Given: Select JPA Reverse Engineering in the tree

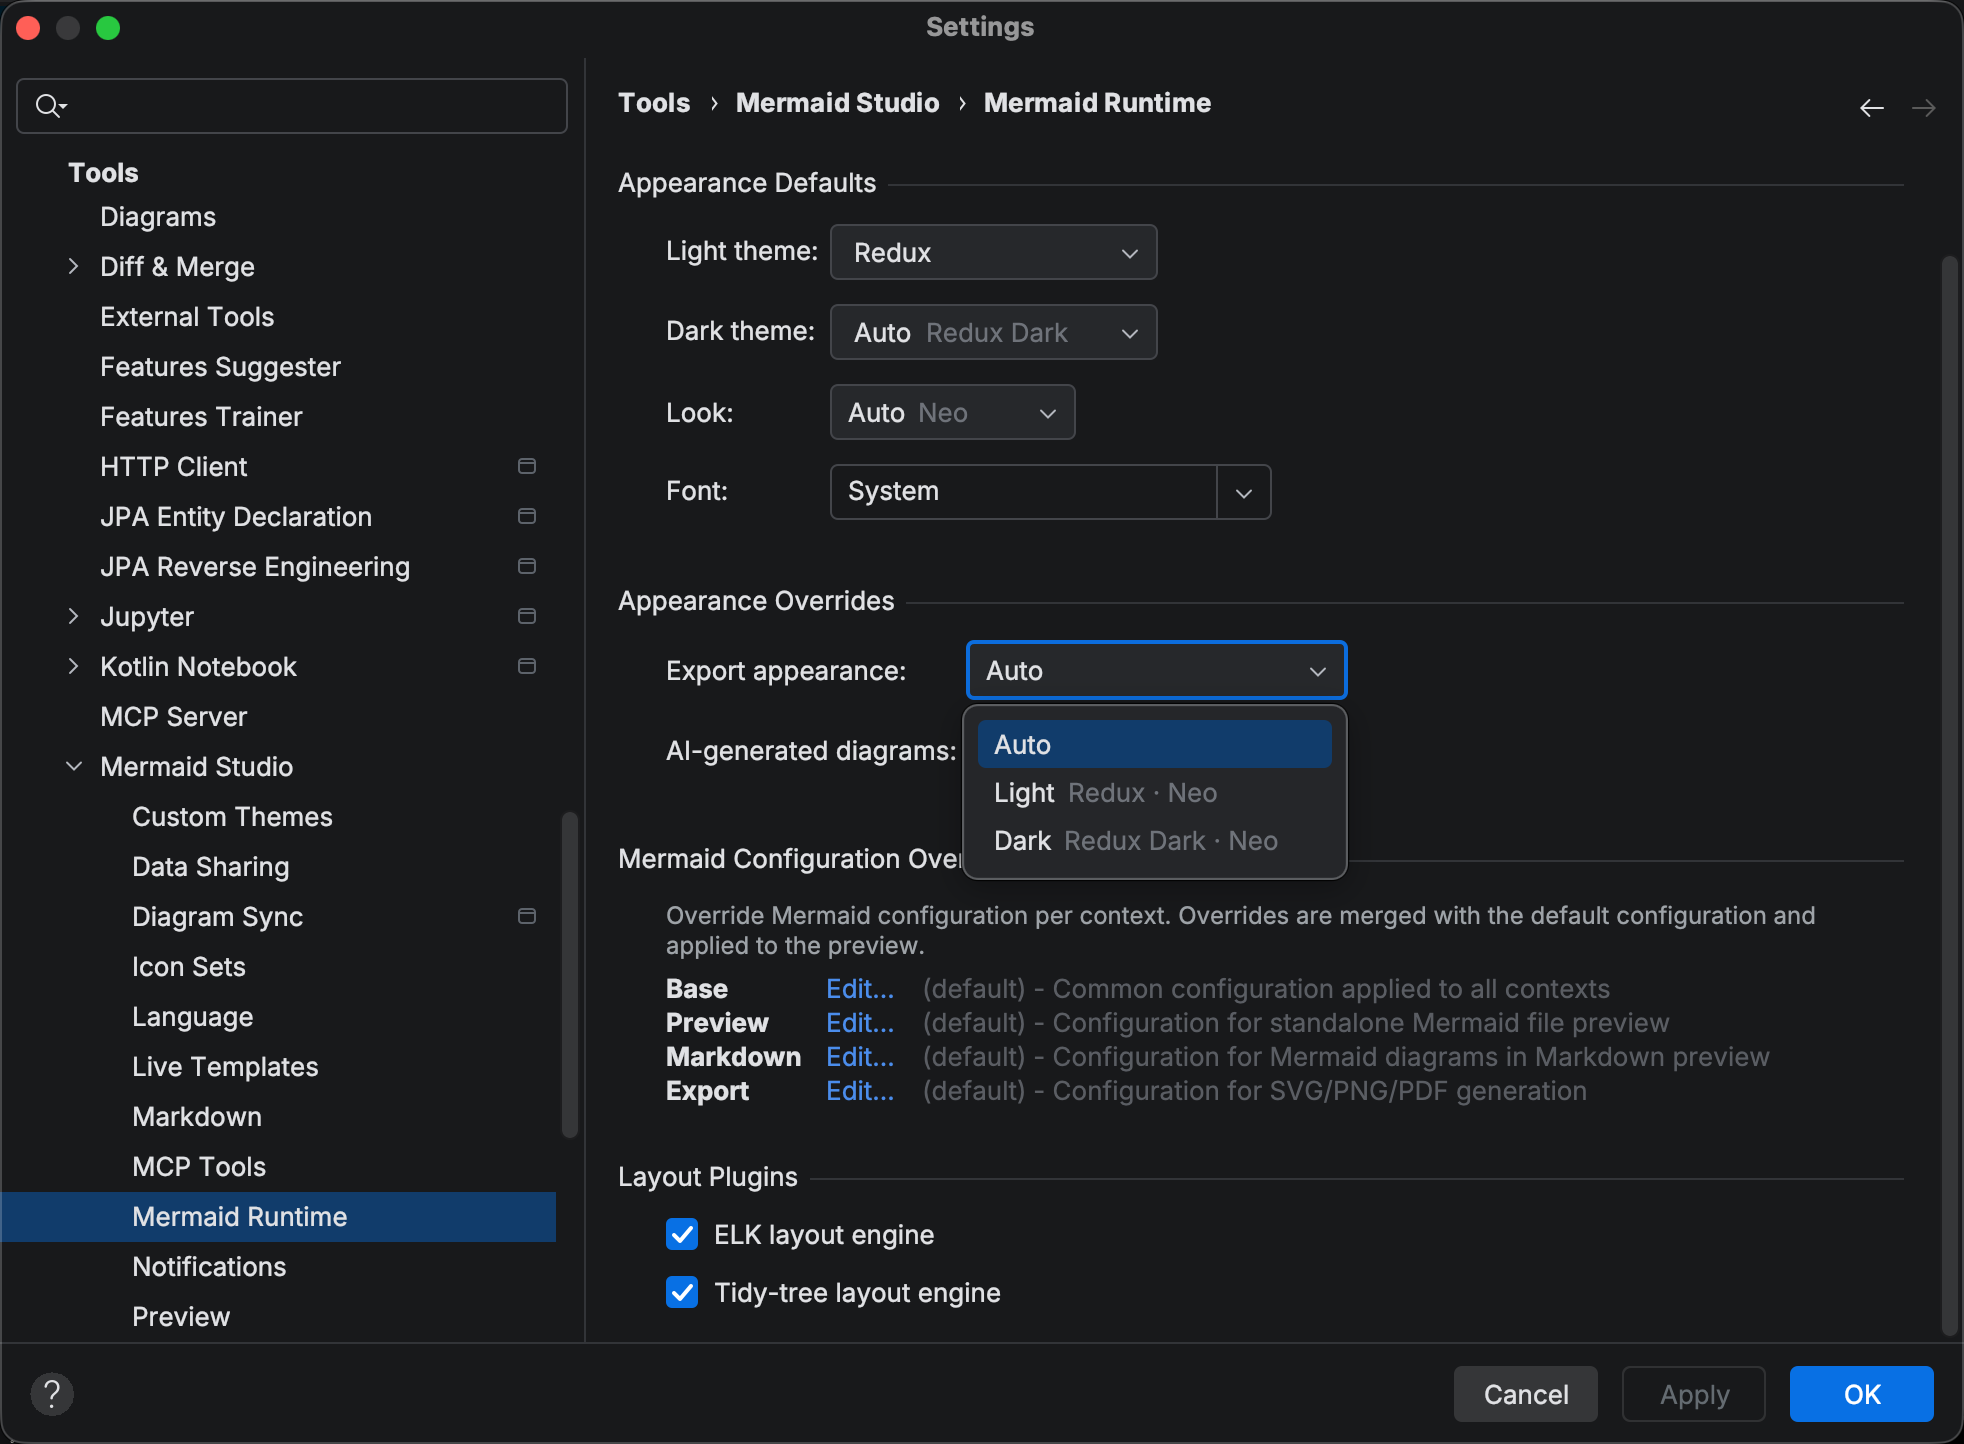Looking at the screenshot, I should [255, 566].
